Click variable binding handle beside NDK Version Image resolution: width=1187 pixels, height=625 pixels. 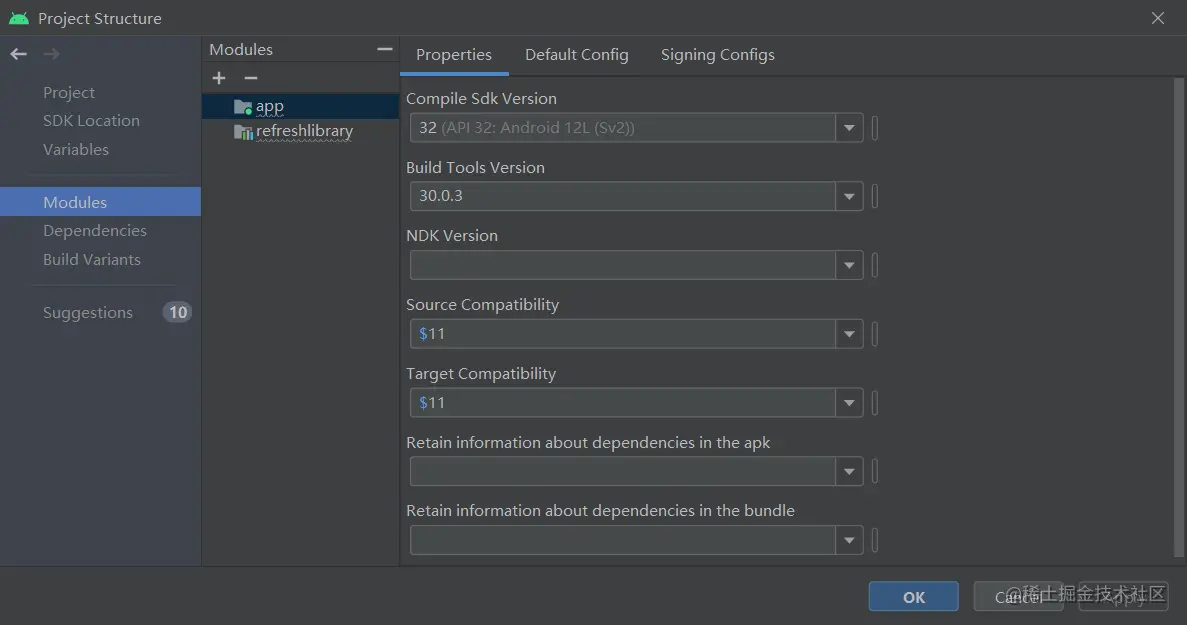875,265
